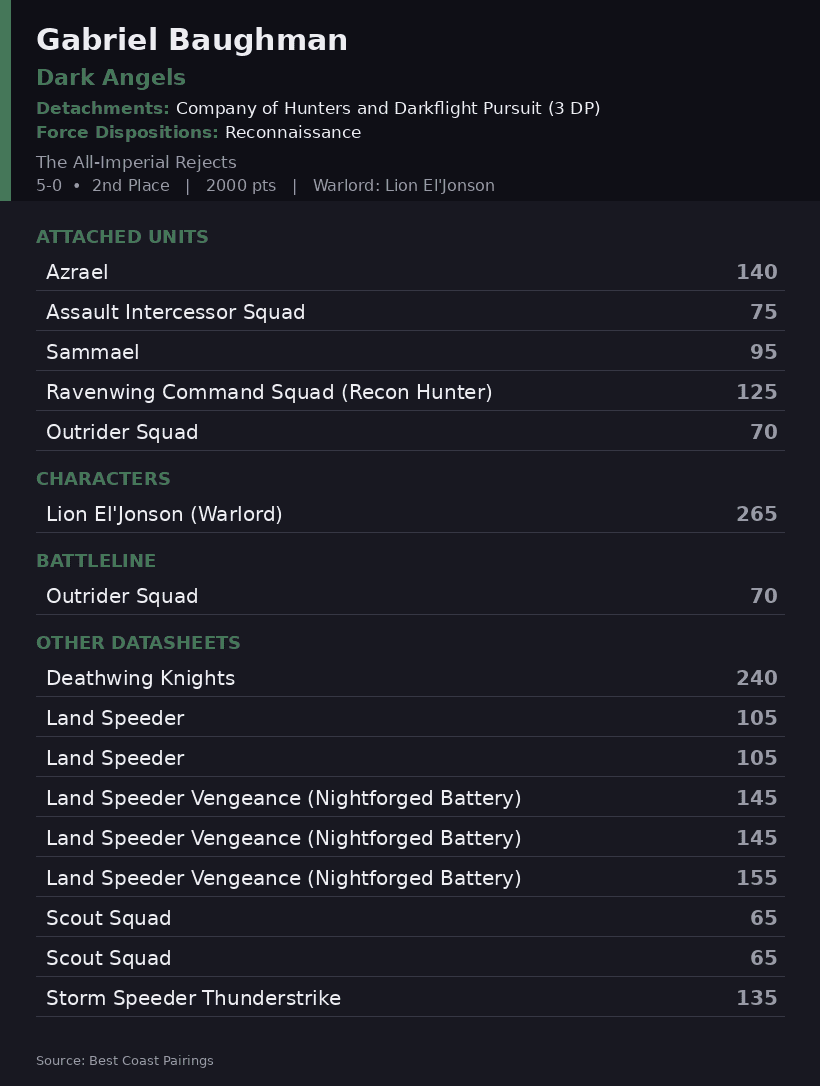The image size is (820, 1086).
Task: Click the Source: Best Coast Pairings text
Action: coord(125,1060)
